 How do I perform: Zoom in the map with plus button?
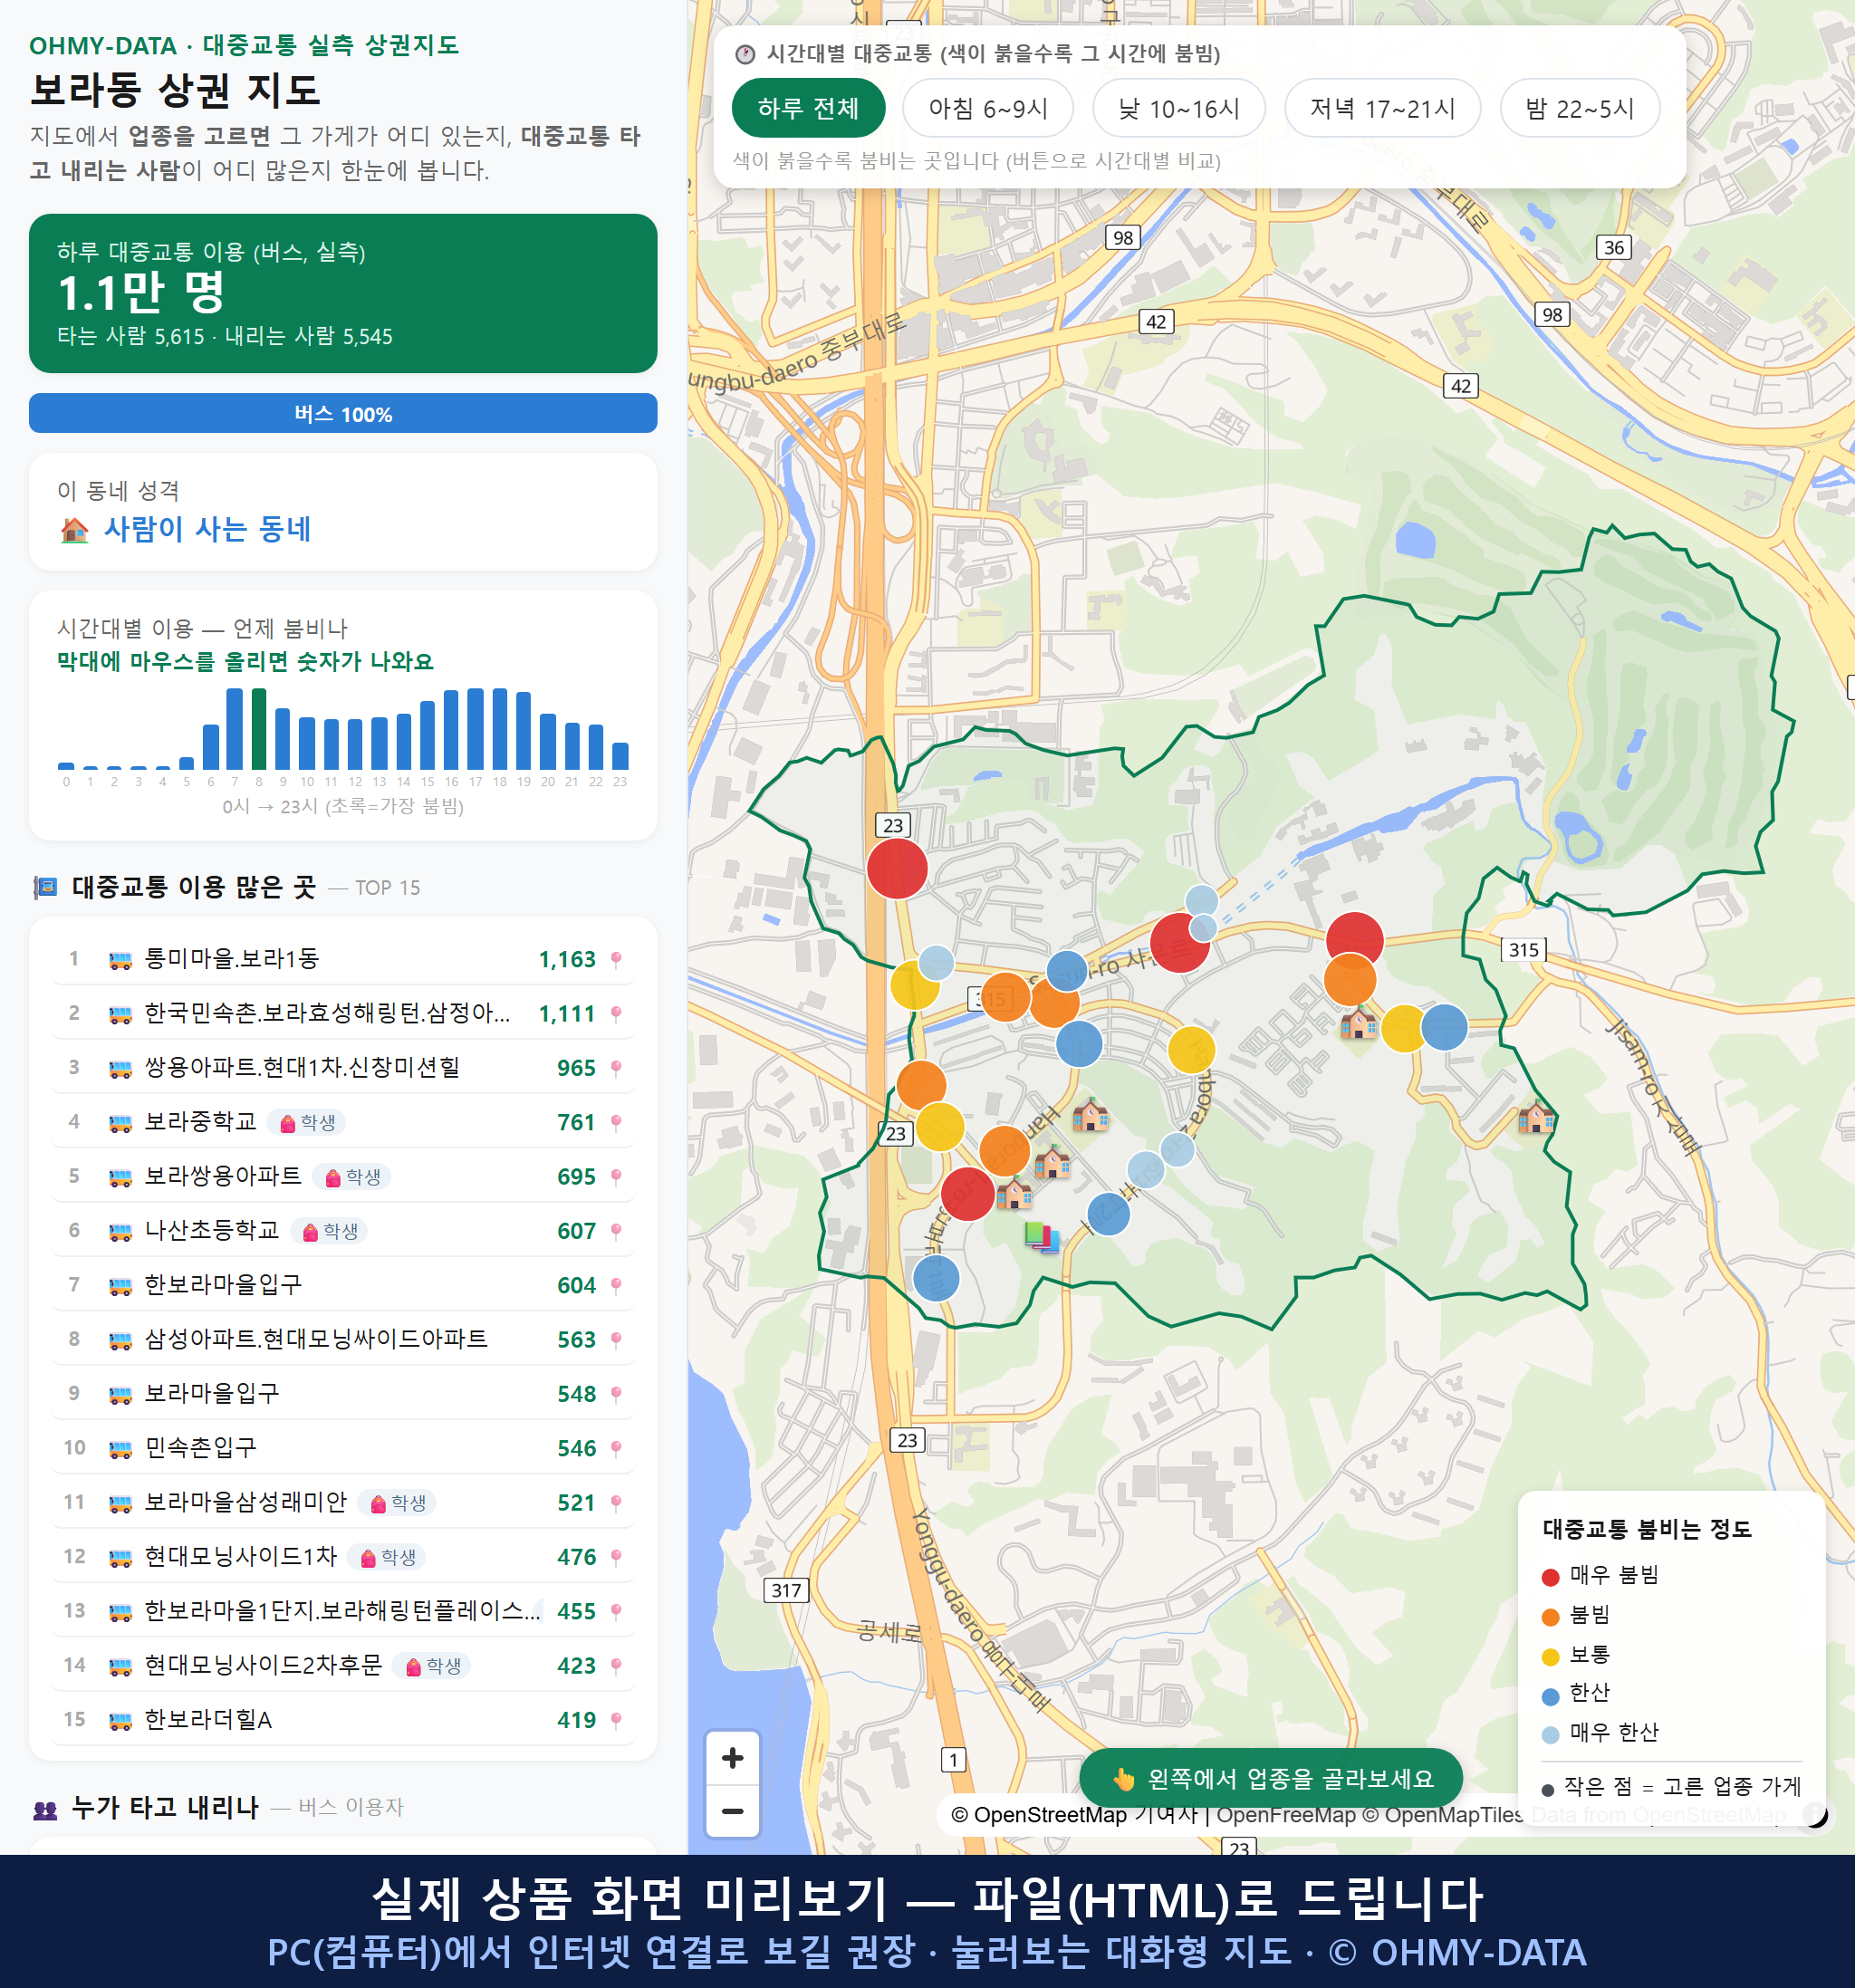tap(732, 1758)
